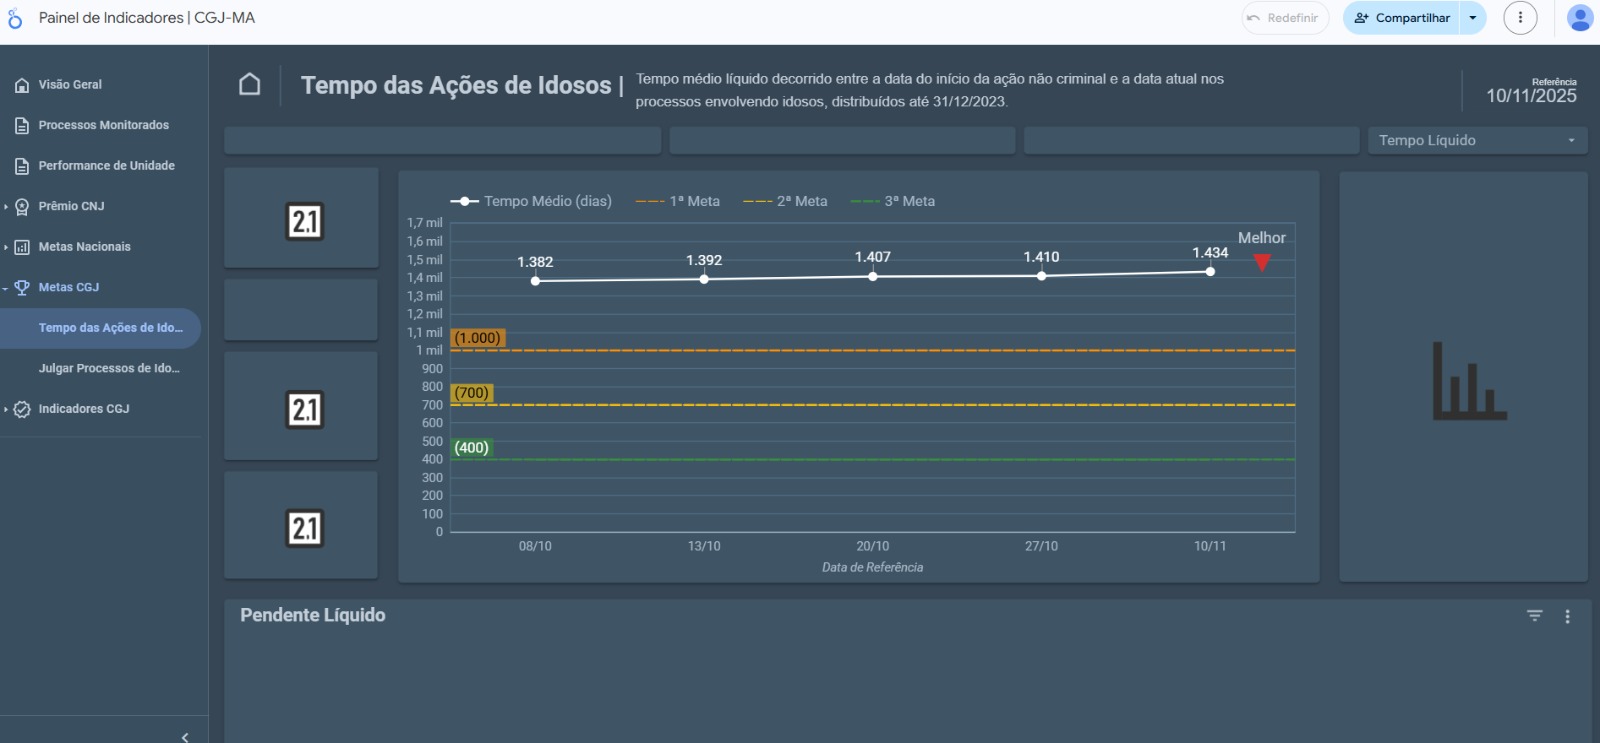Viewport: 1600px width, 743px height.
Task: Toggle the Tempo Médio (dias) legend series
Action: click(x=531, y=201)
